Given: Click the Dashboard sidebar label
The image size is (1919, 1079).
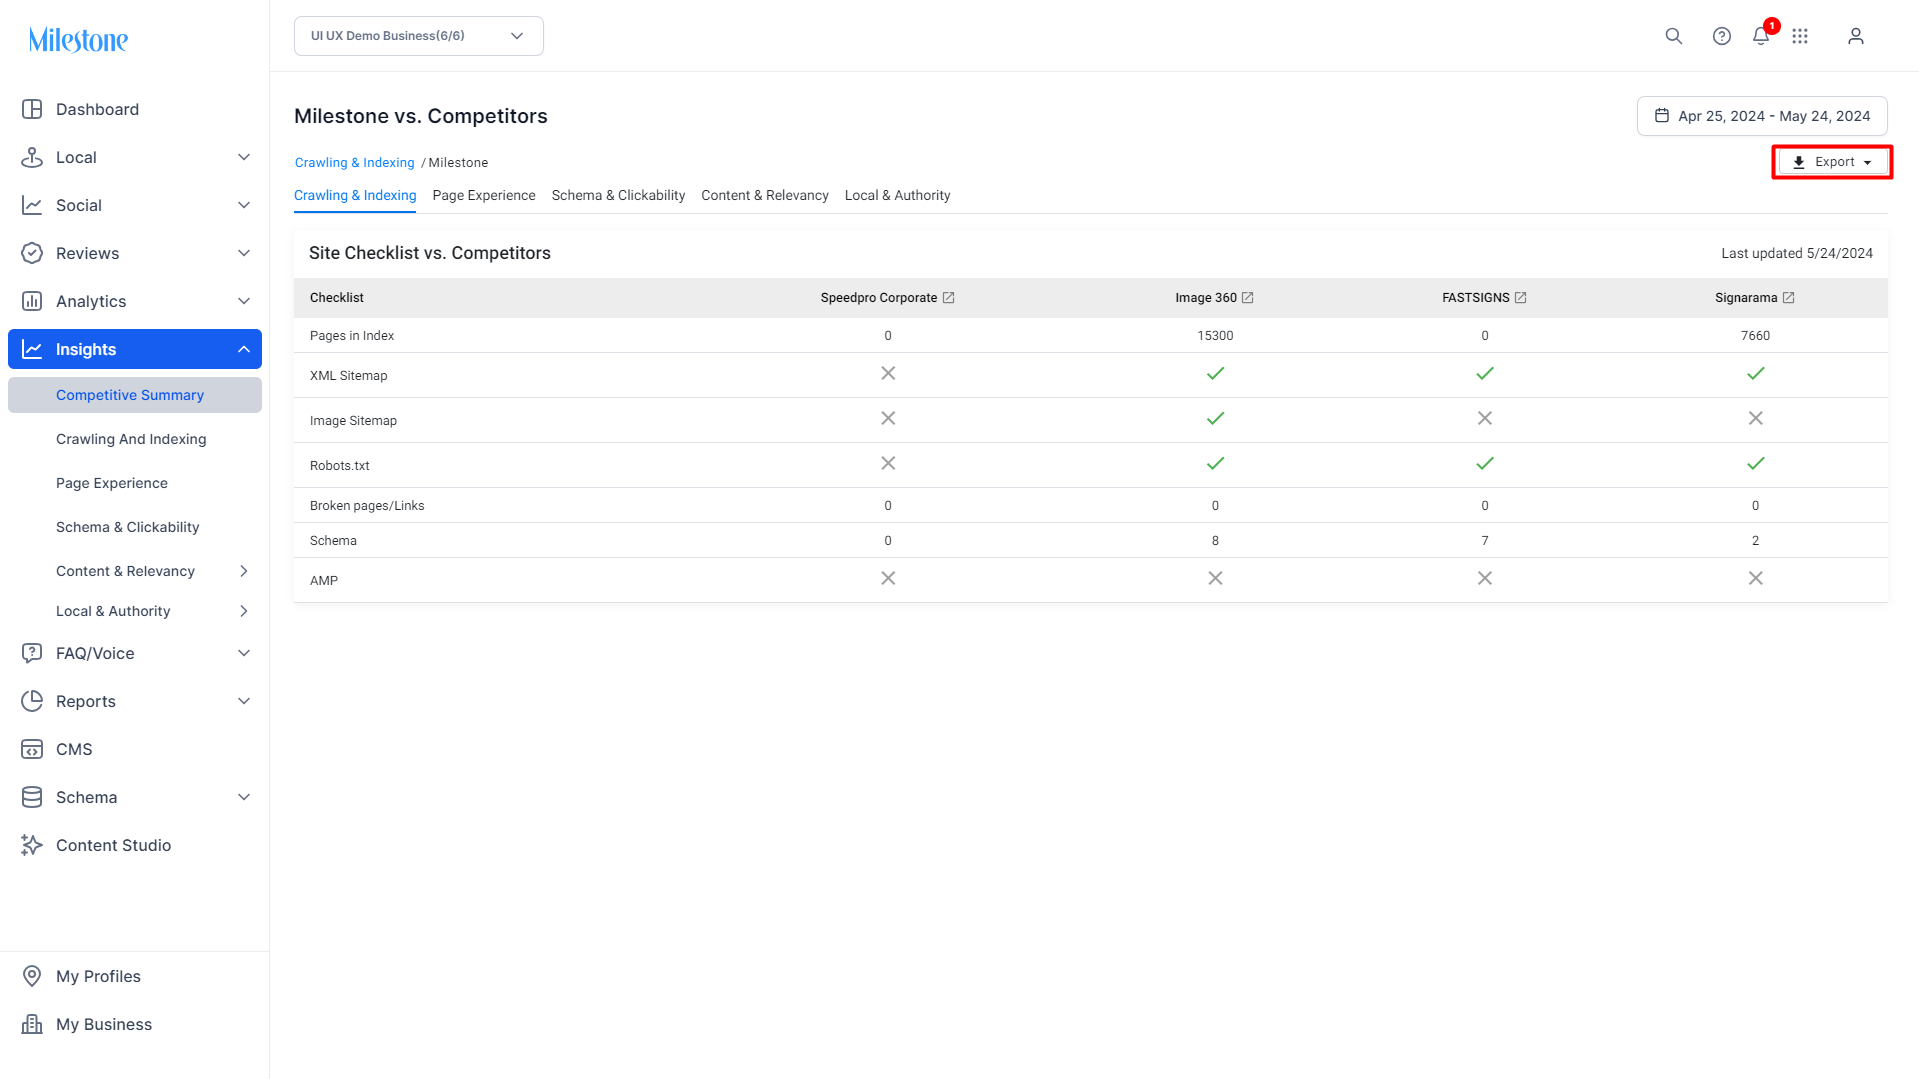Looking at the screenshot, I should point(97,109).
